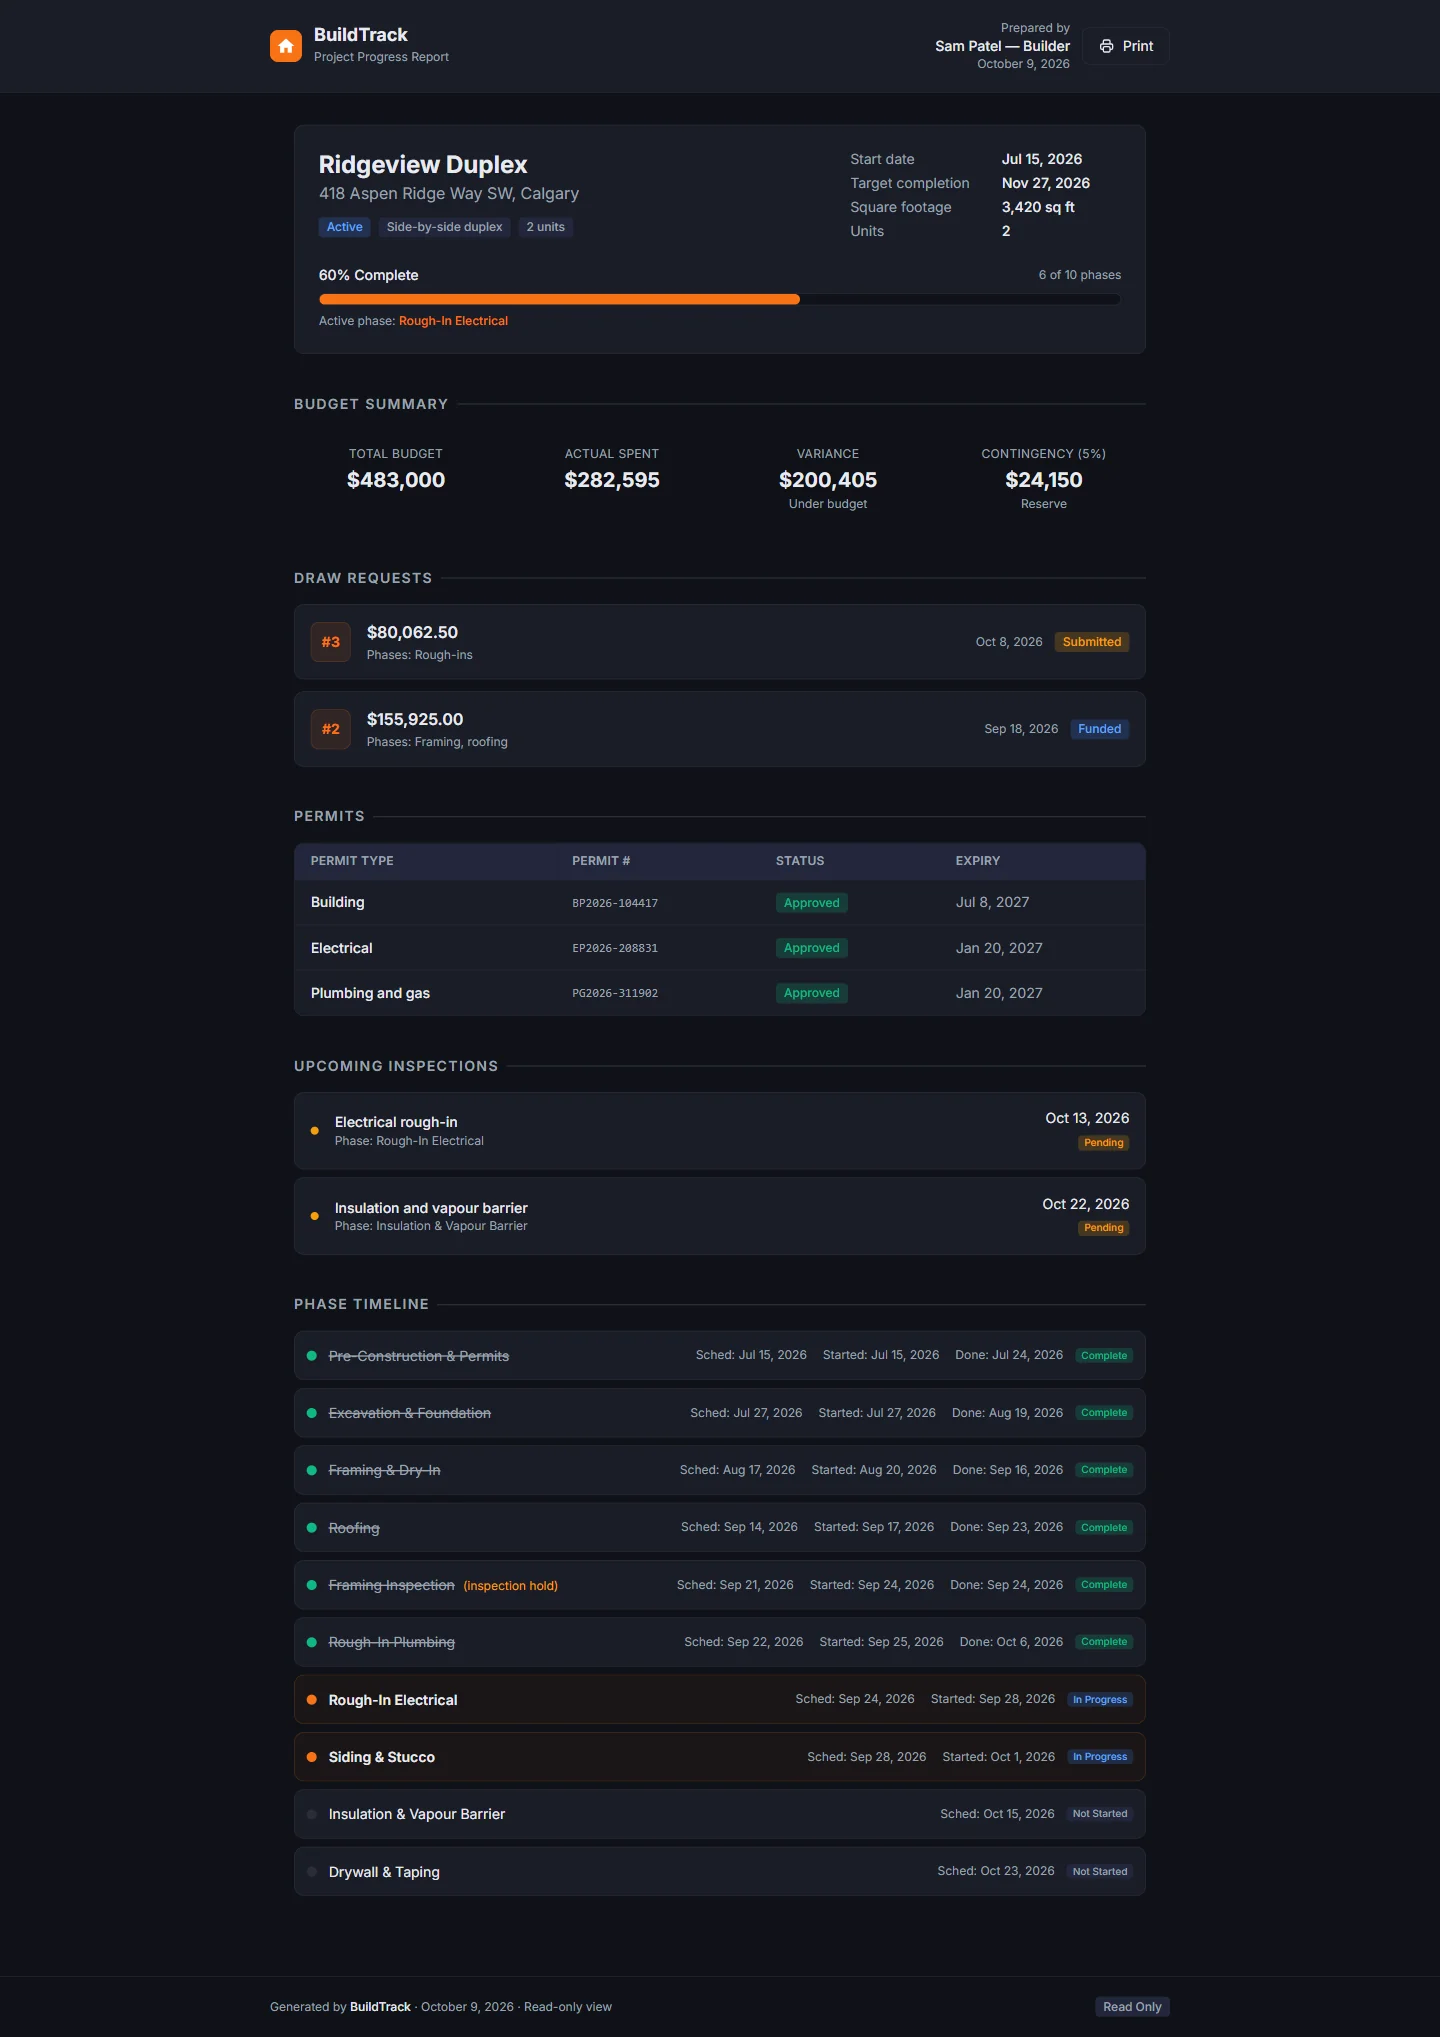
Task: Select the Active status tag
Action: pos(345,227)
